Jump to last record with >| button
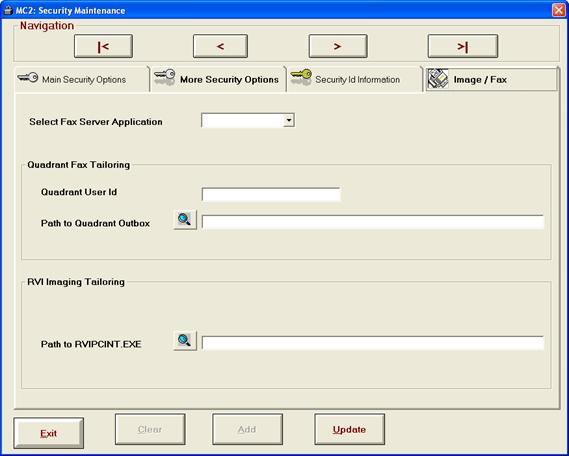The width and height of the screenshot is (569, 456). 463,46
